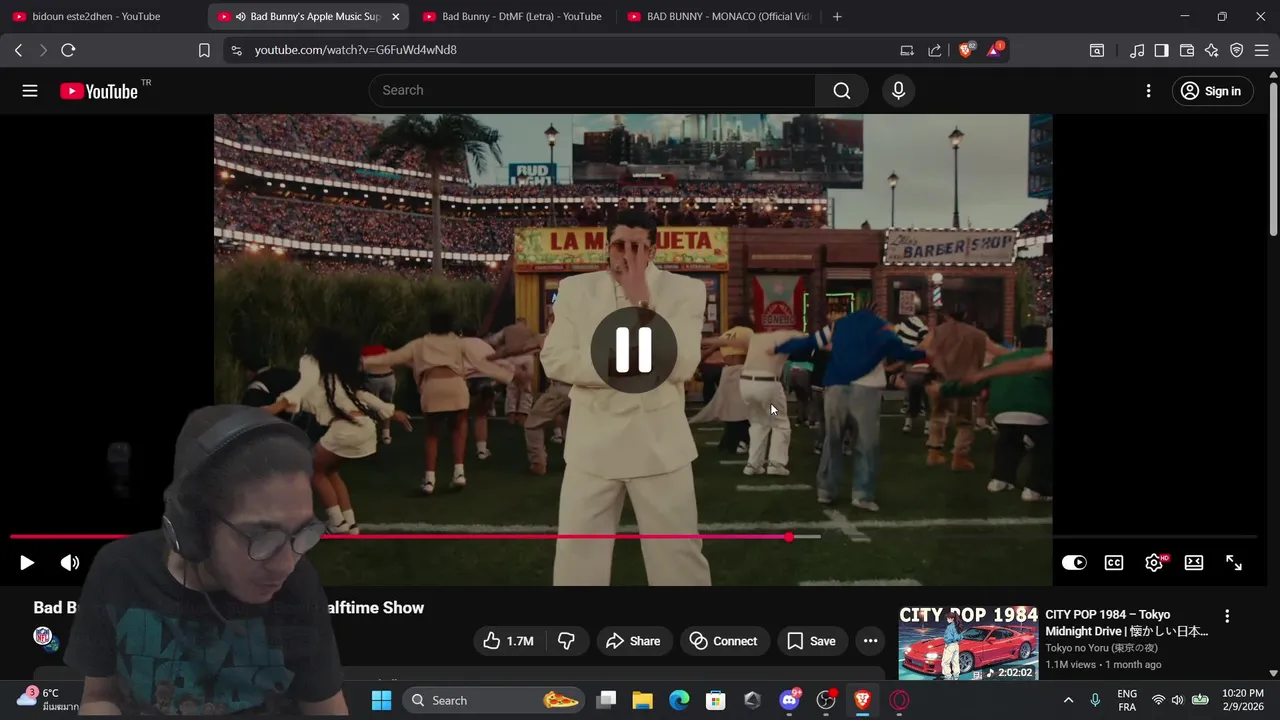This screenshot has height=720, width=1280.
Task: Open a new browser tab
Action: (837, 16)
